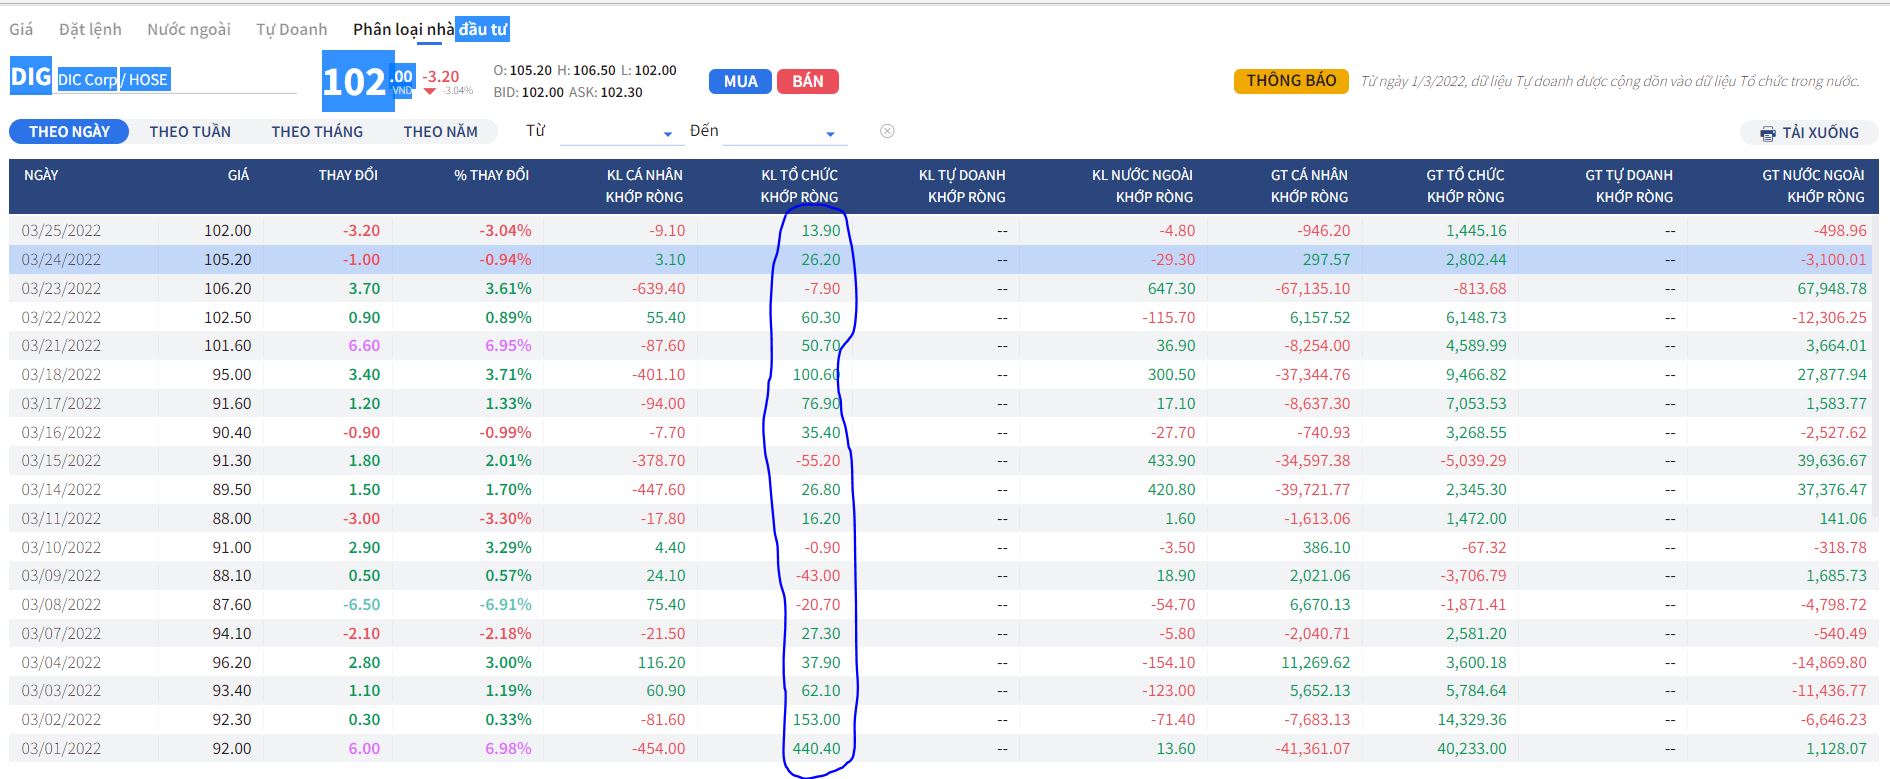1890x779 pixels.
Task: Click the MUA buy button
Action: pos(741,81)
